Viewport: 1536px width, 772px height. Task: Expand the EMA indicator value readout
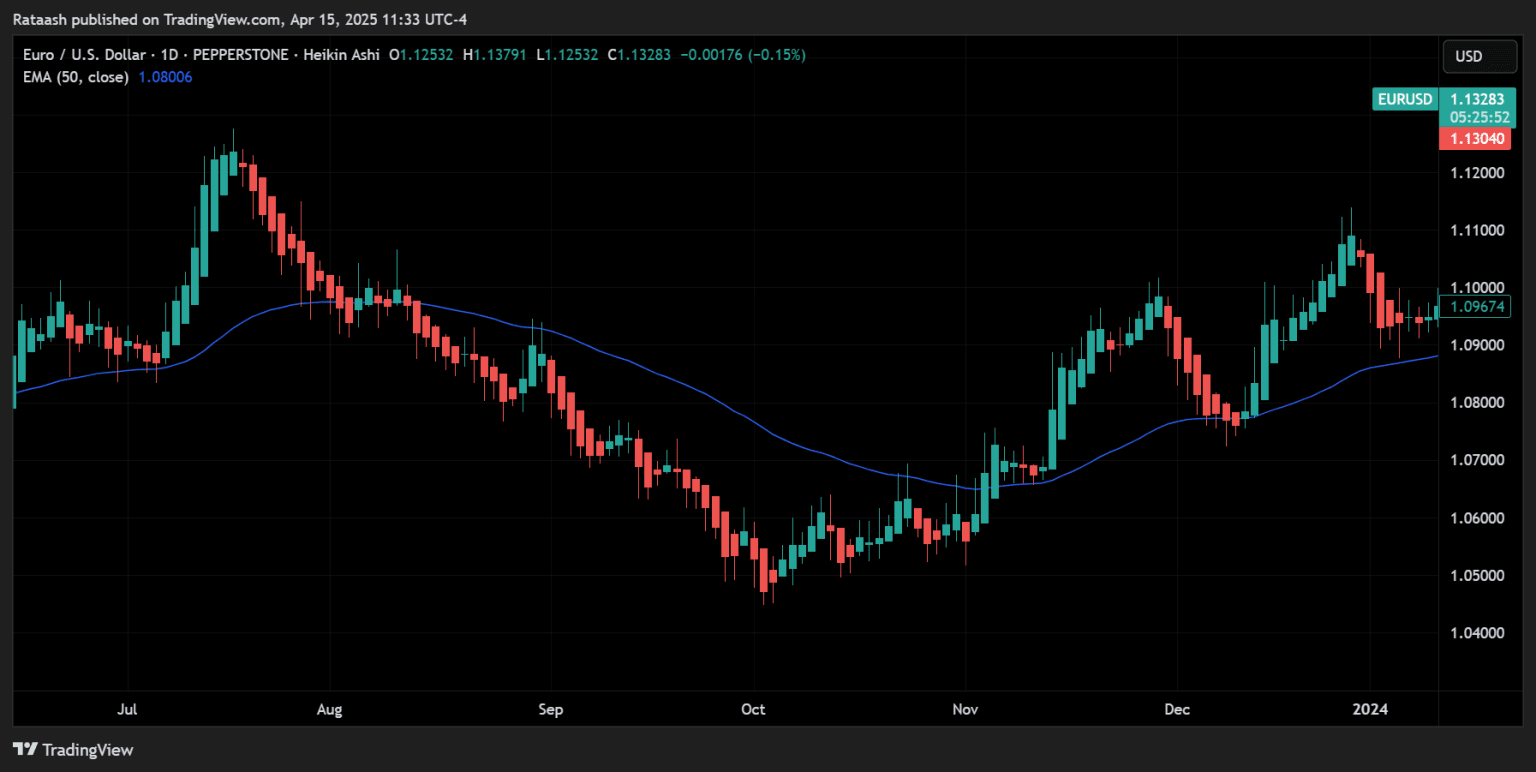[165, 77]
